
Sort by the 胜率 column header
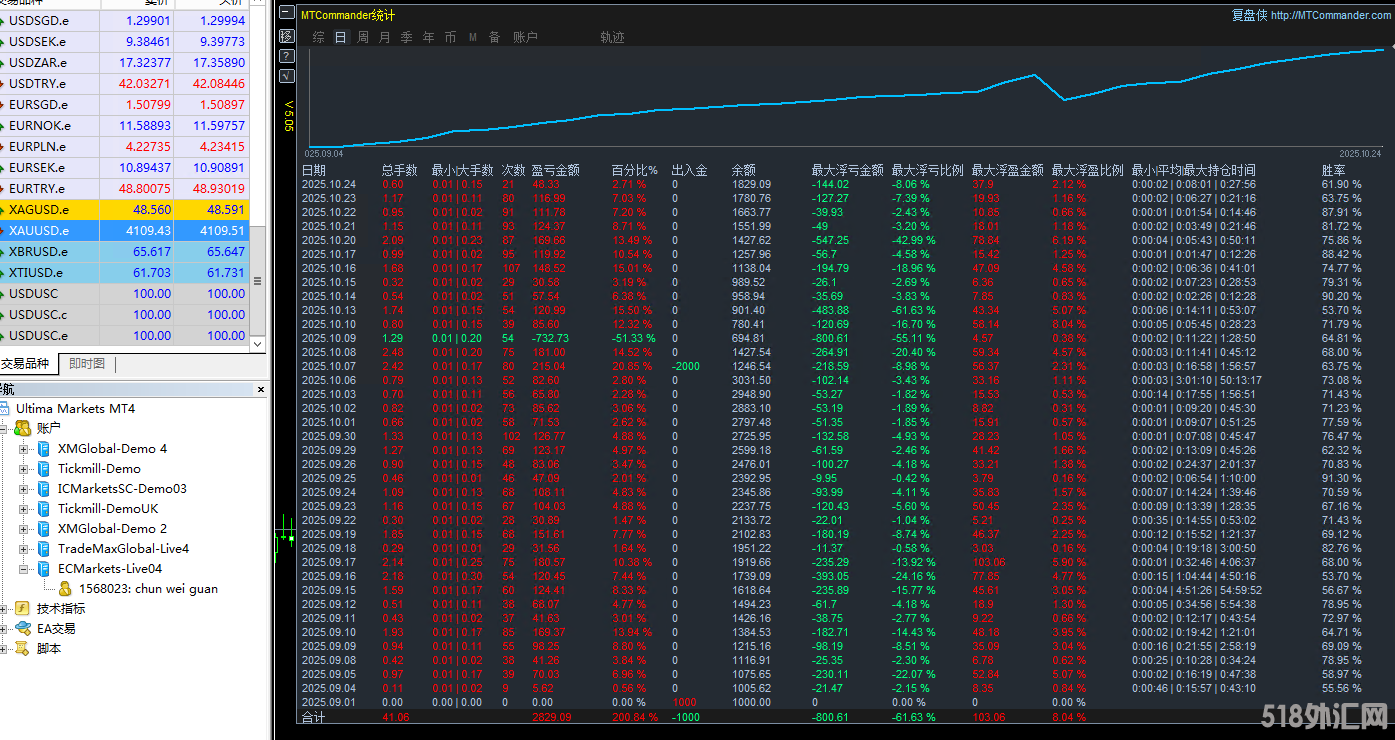pos(1334,170)
